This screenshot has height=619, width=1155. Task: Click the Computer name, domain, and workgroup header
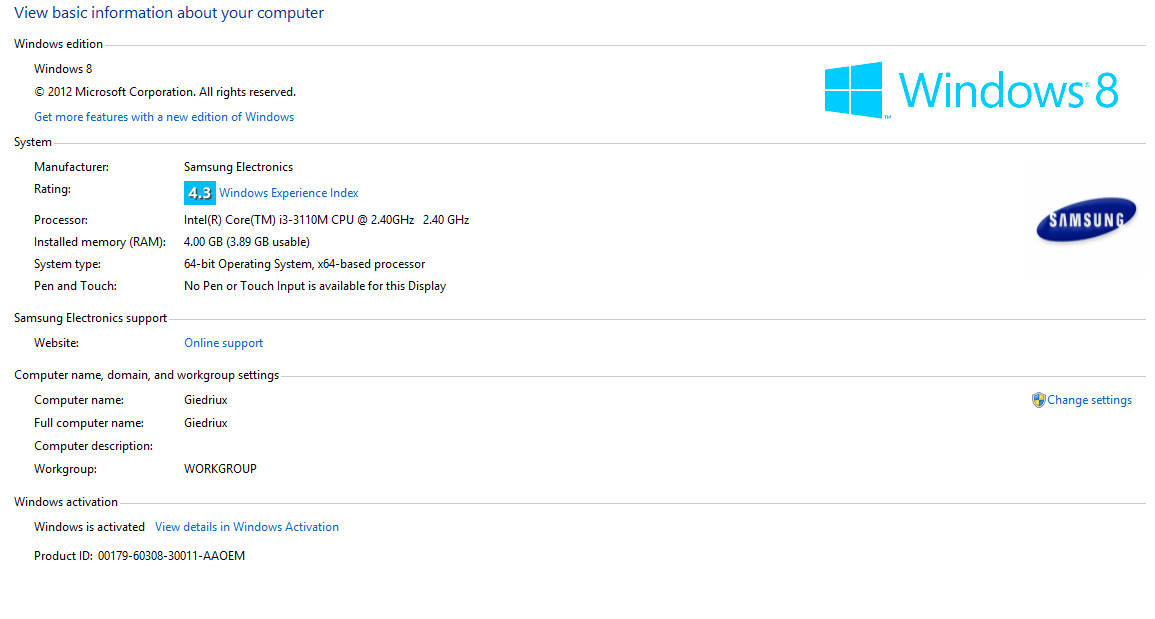pos(147,375)
